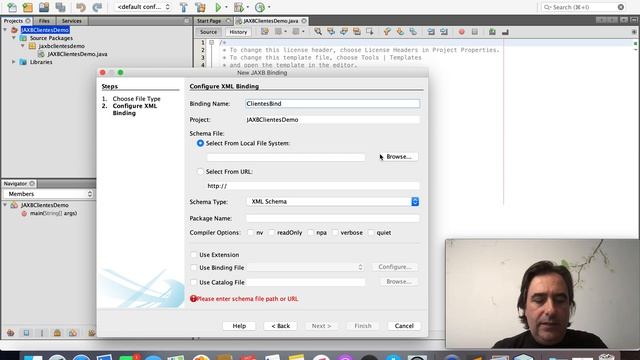The height and width of the screenshot is (360, 640).
Task: Select the 'Select From URL' radio button
Action: pos(200,172)
